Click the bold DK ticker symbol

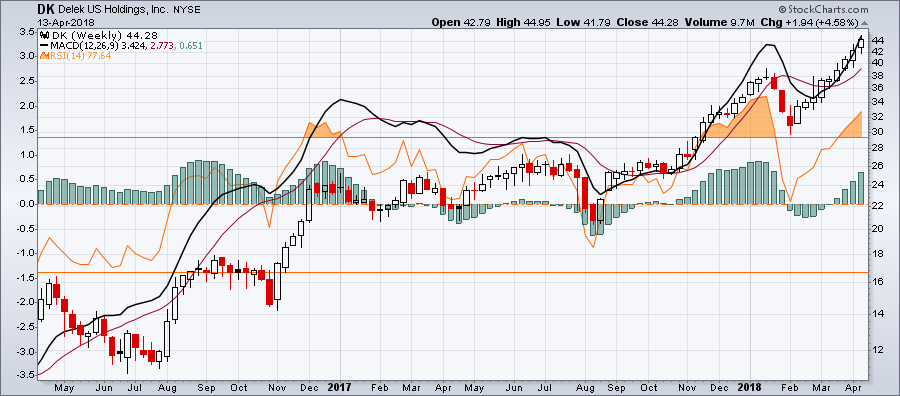tap(46, 10)
